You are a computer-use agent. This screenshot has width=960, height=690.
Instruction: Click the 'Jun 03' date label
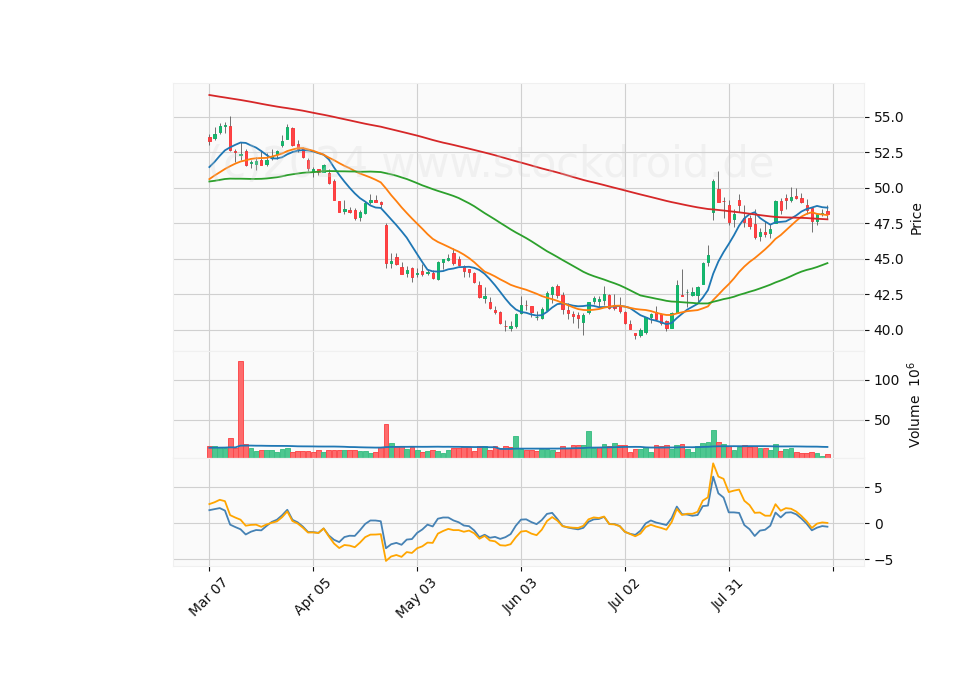519,596
